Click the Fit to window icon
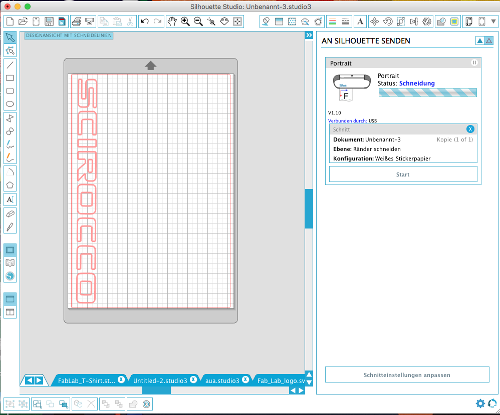 pos(237,22)
